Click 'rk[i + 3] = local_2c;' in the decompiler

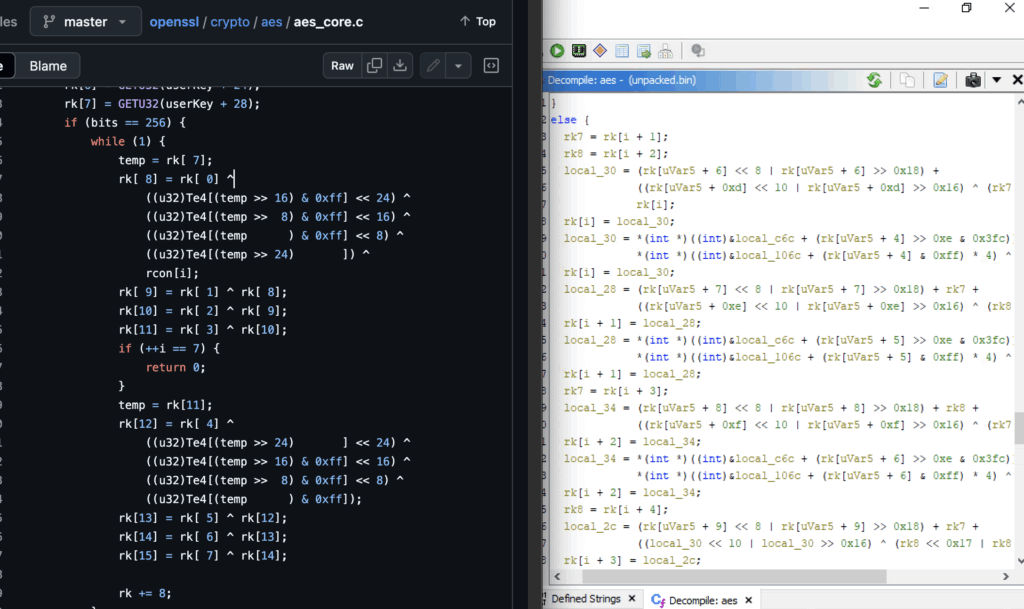632,560
